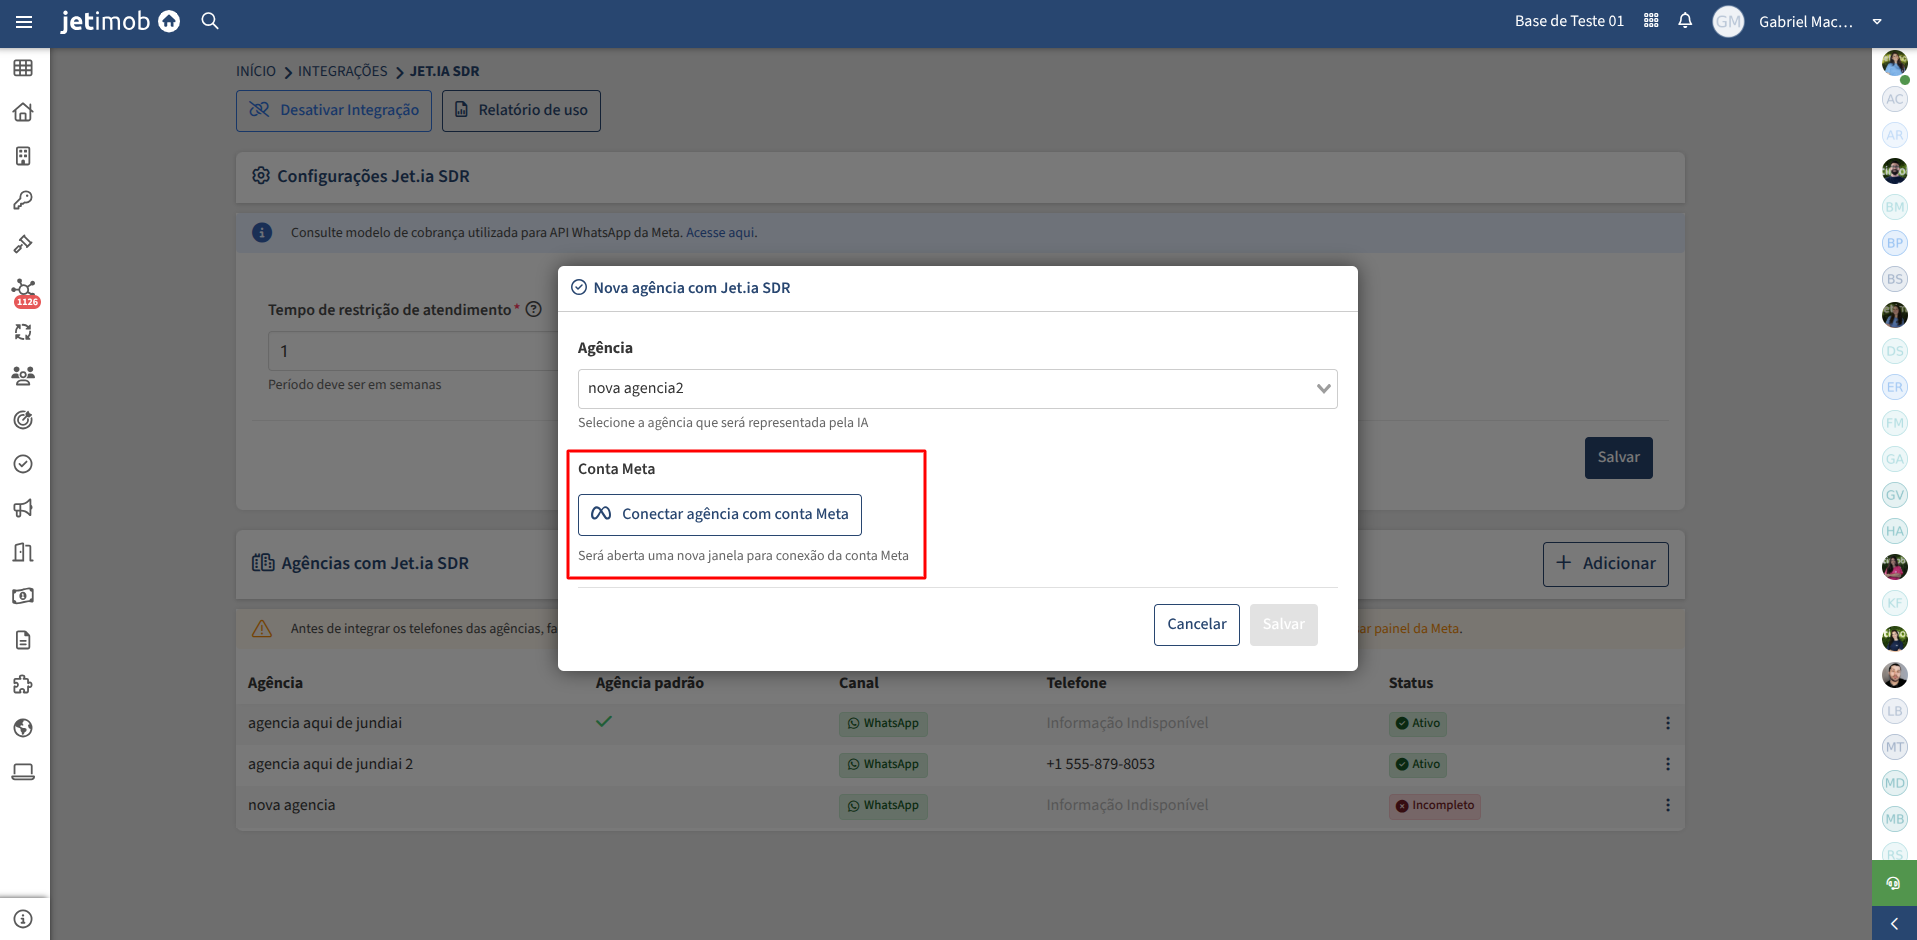Click WhatsApp badge in nova agencia row
Viewport: 1917px width, 940px height.
(x=883, y=806)
